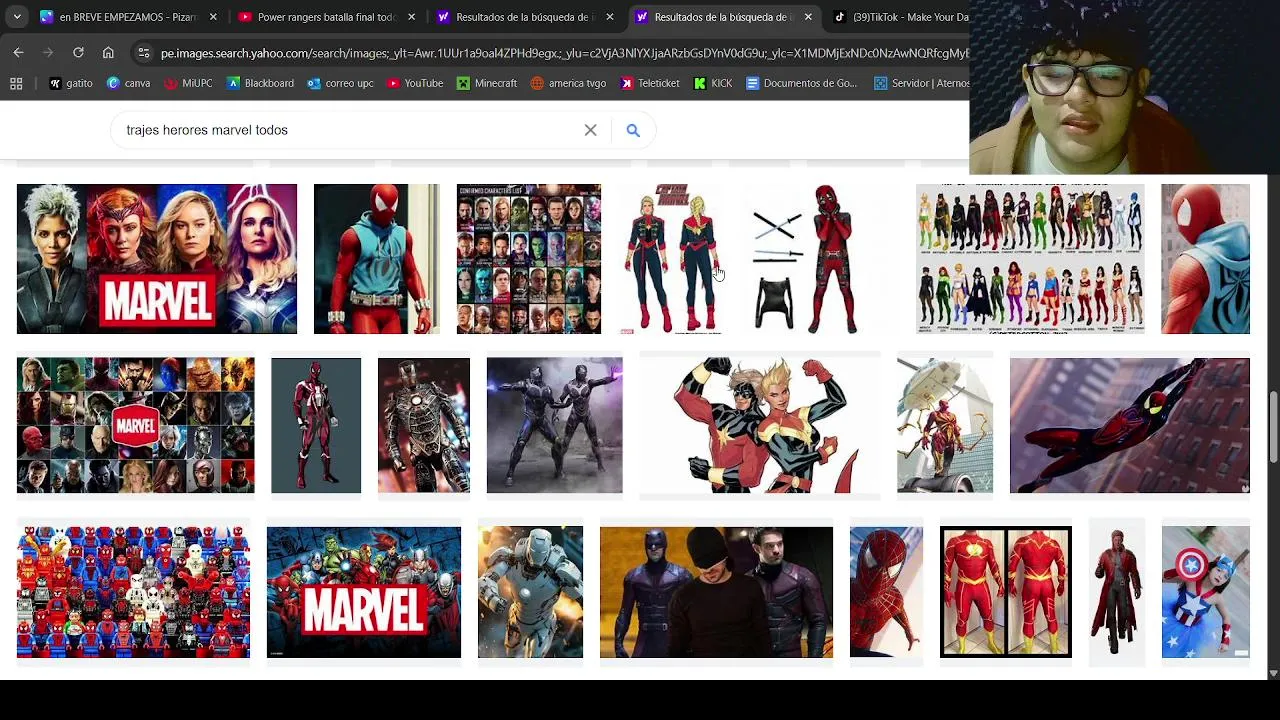Open the Spider-Man swinging over city image
Screen dimensions: 1280x720
[1130, 426]
